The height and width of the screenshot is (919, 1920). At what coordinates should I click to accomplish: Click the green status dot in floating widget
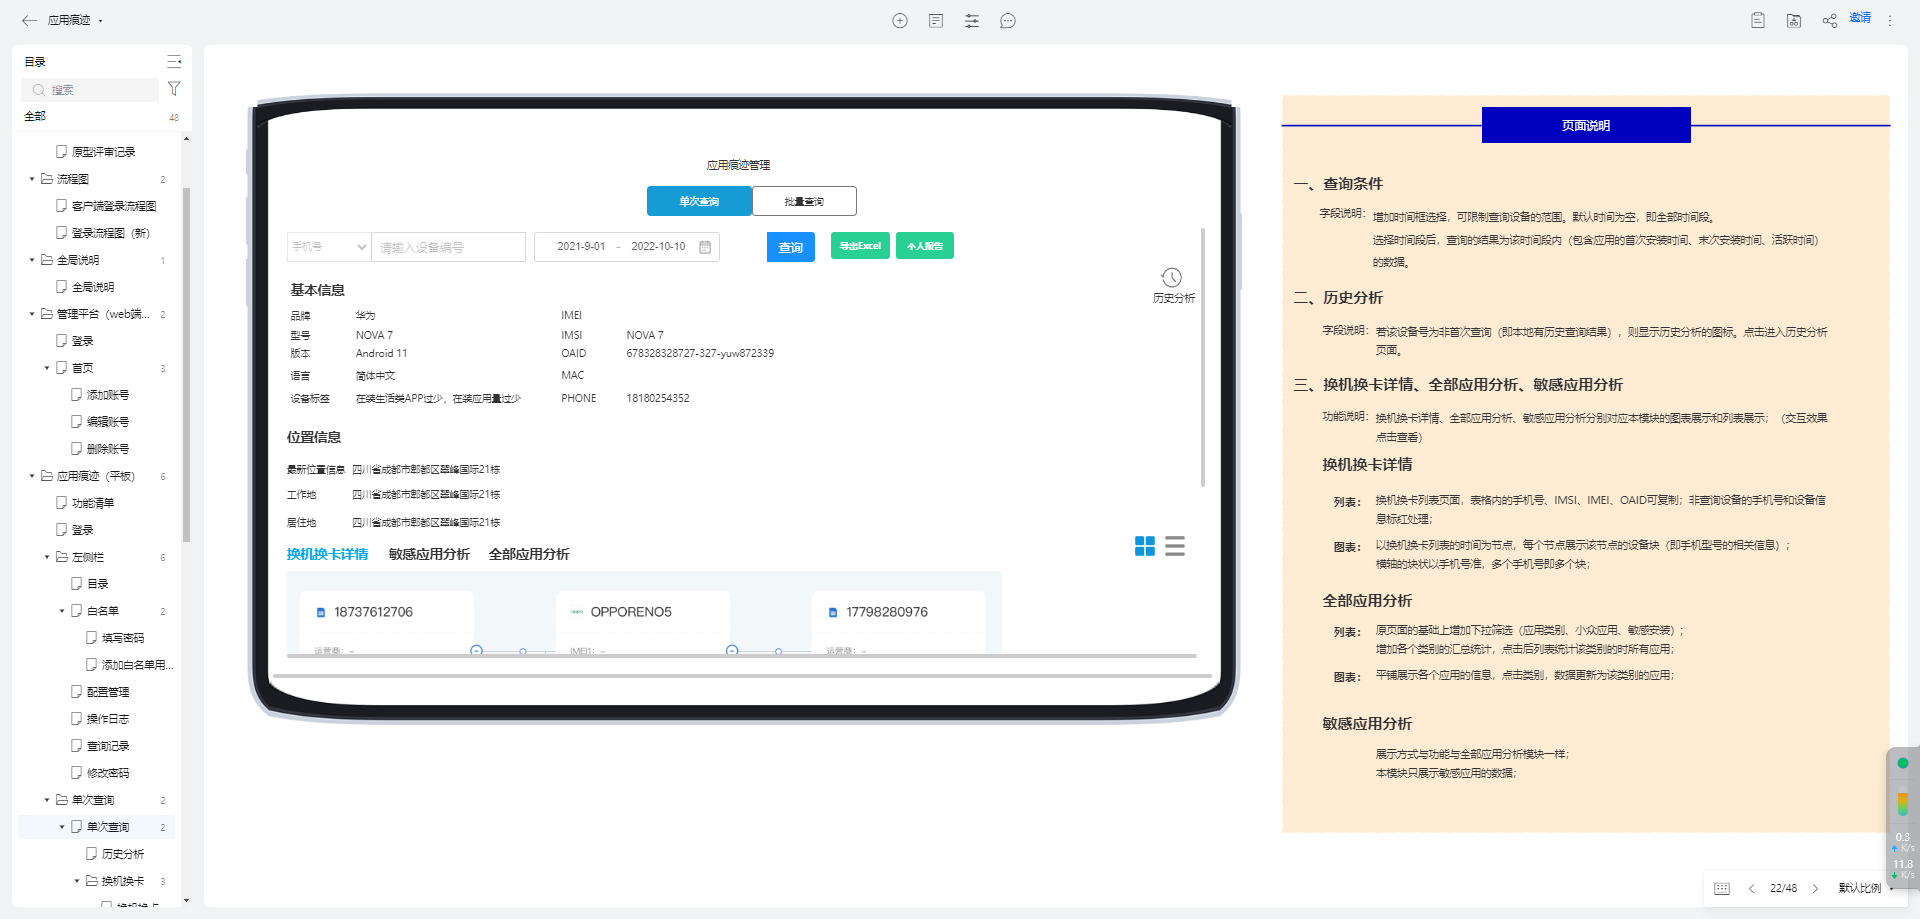click(x=1903, y=763)
